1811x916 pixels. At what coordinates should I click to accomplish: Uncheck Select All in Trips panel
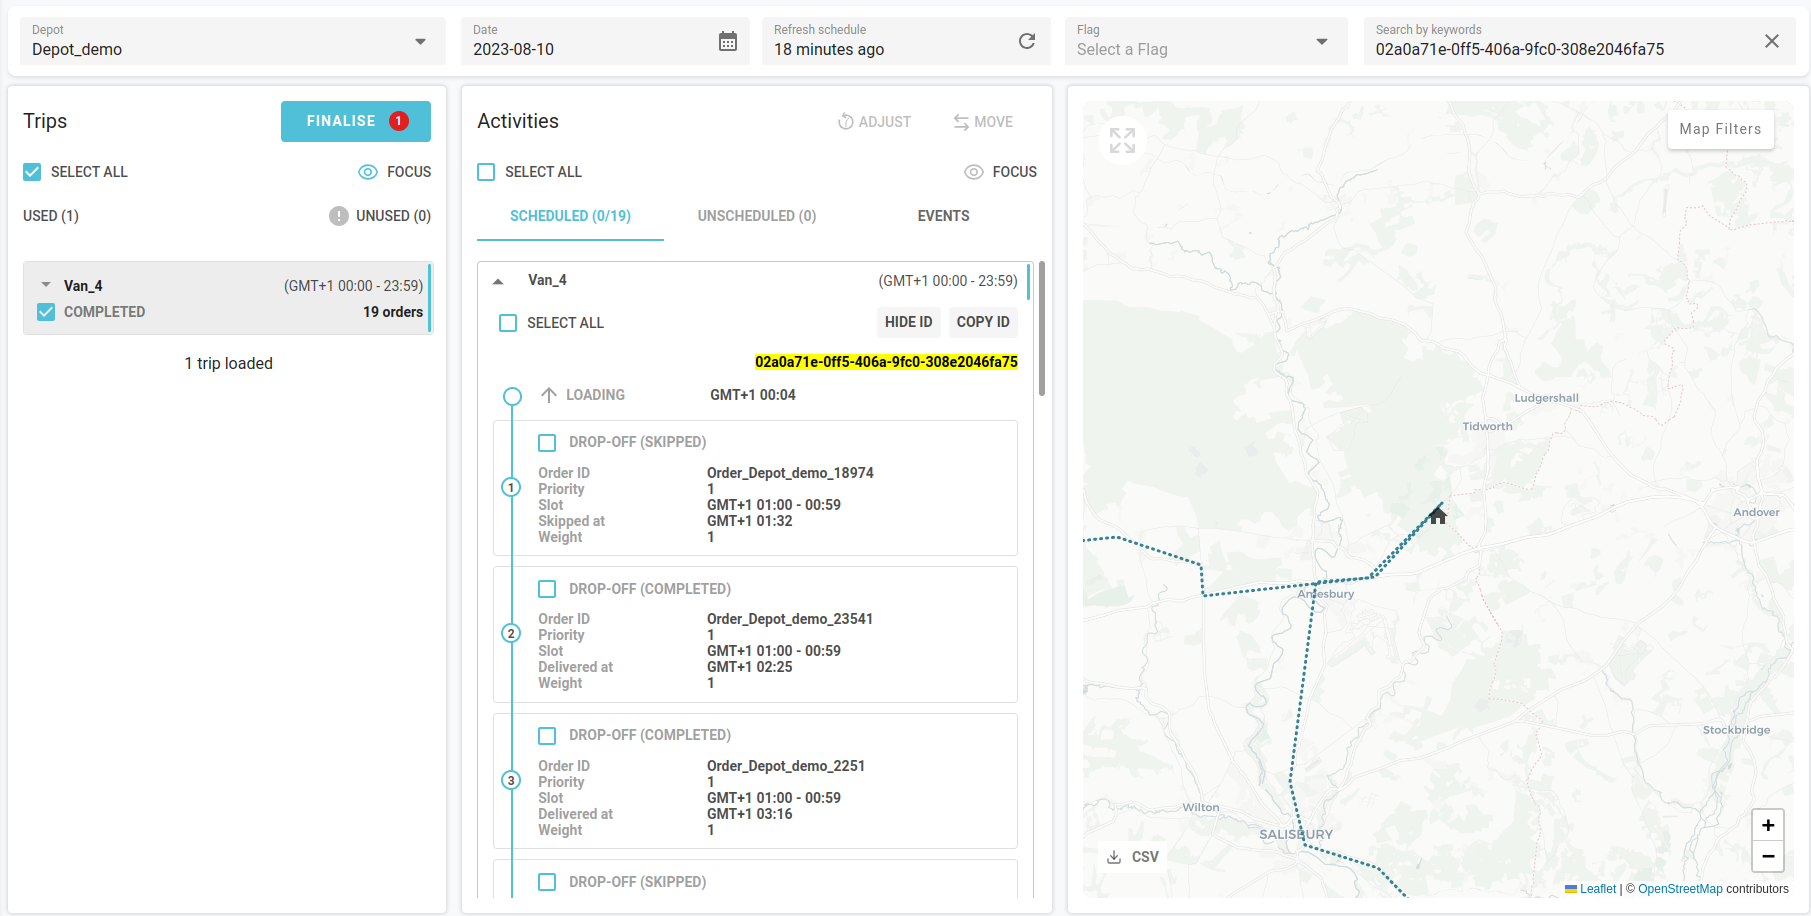point(33,172)
